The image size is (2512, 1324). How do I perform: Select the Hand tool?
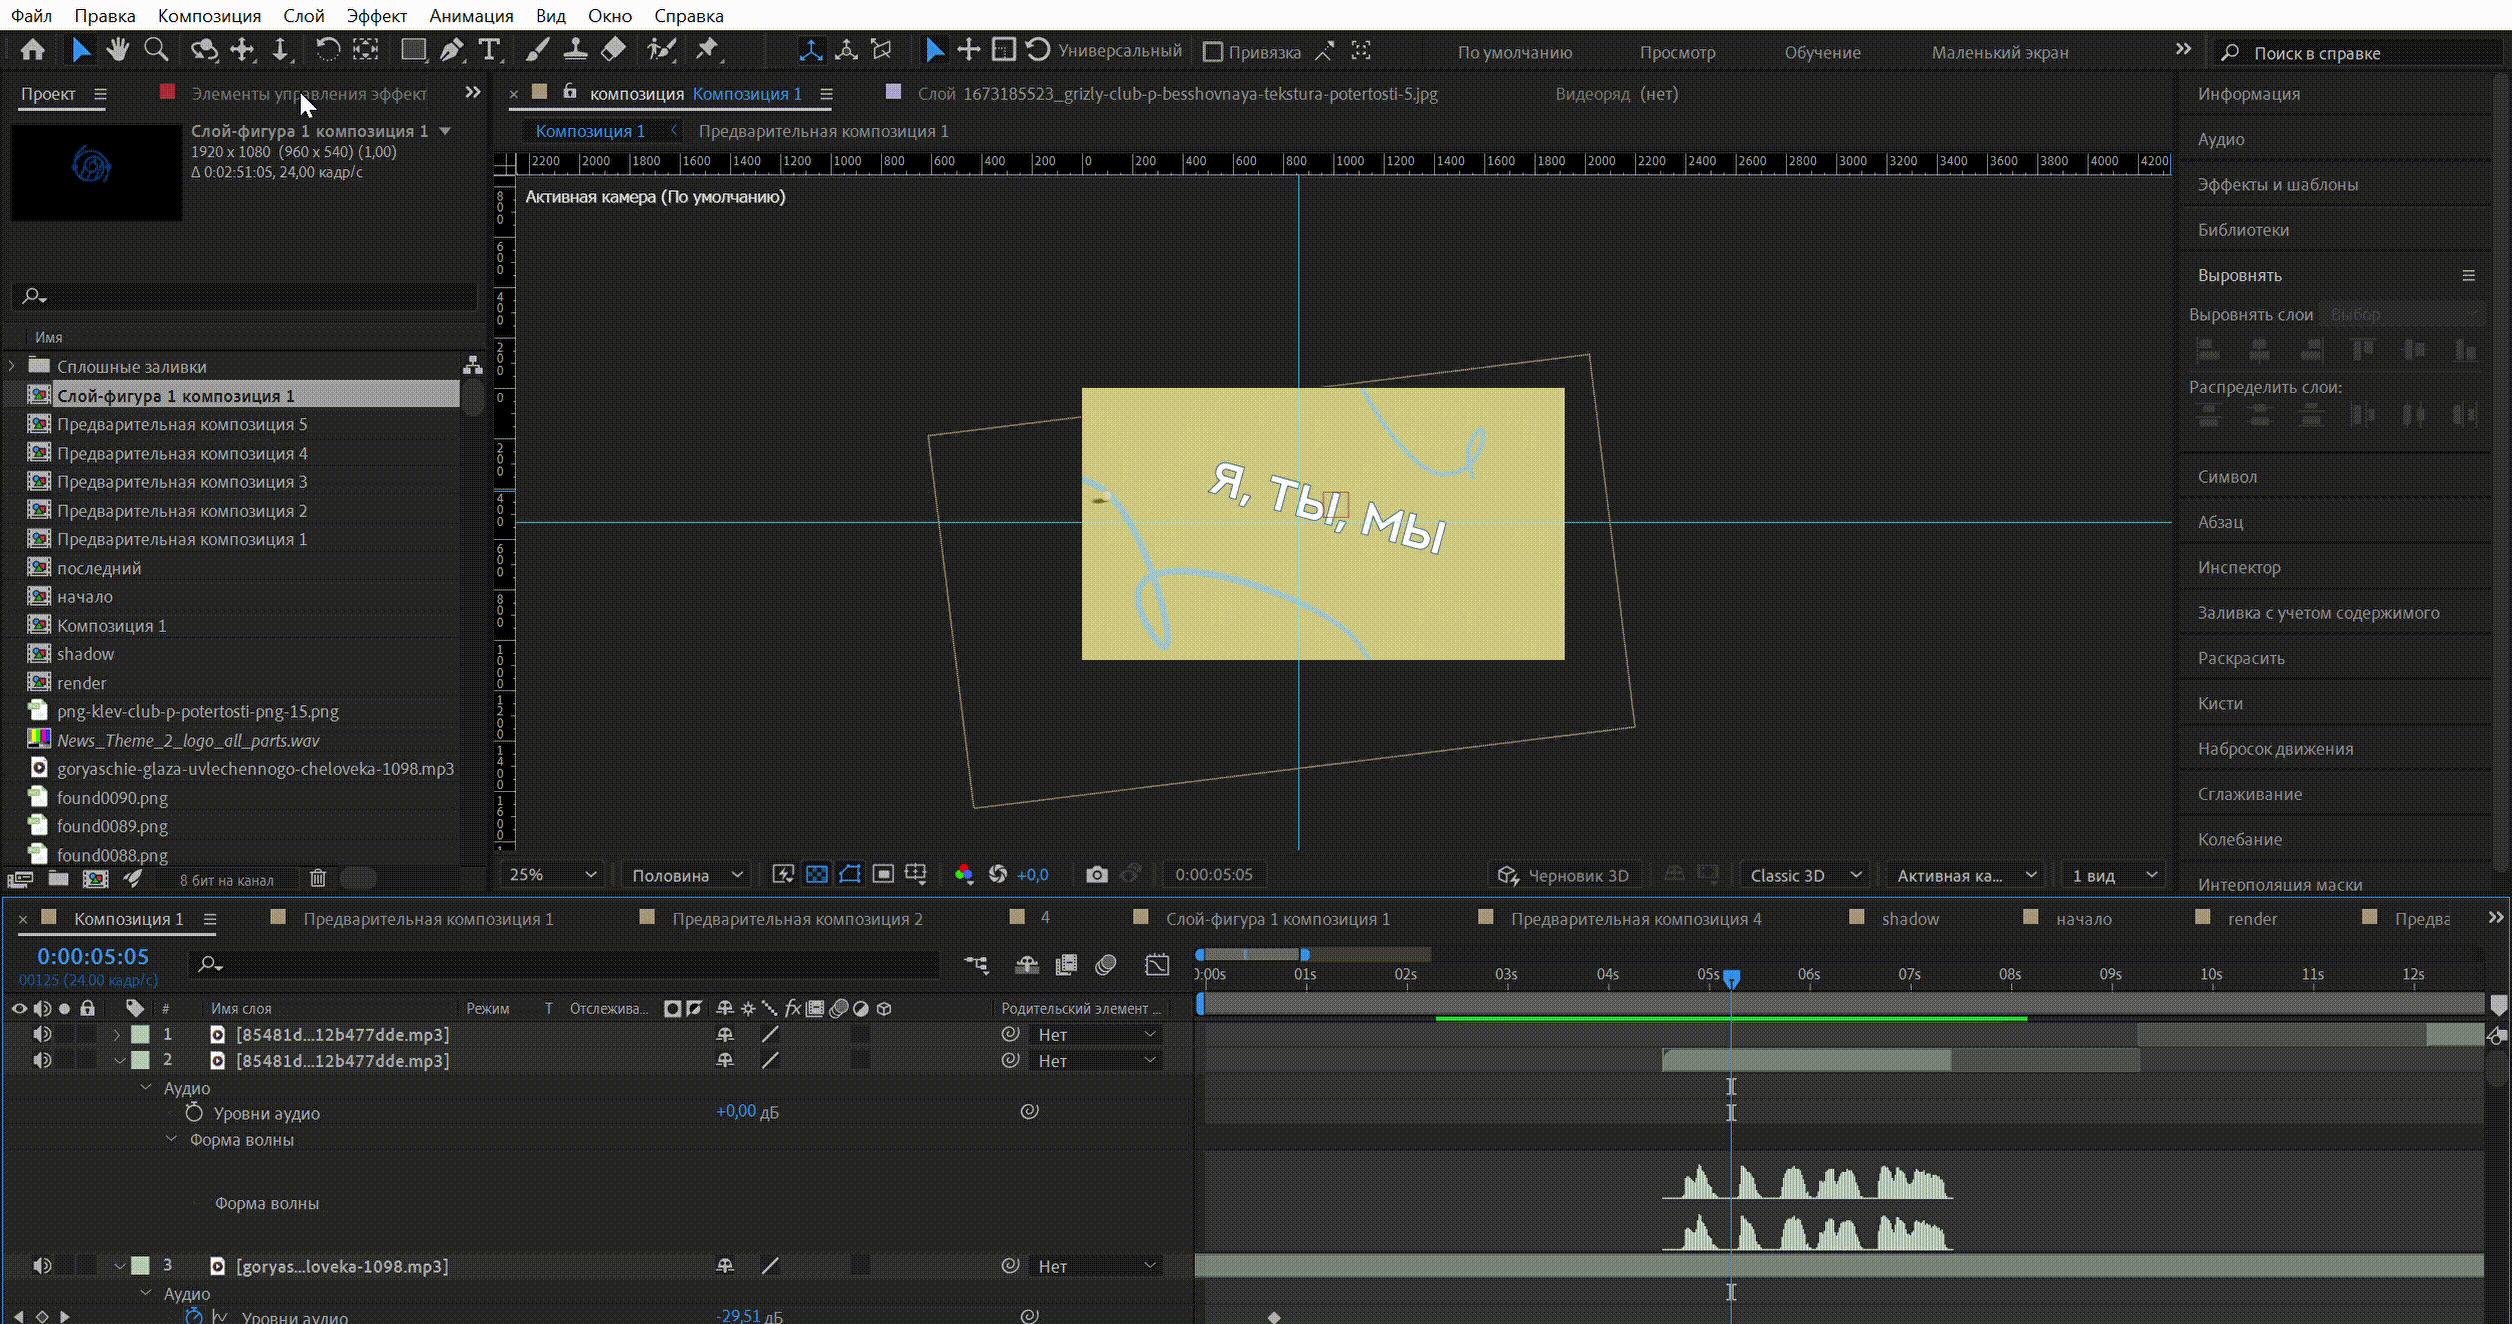[x=118, y=50]
